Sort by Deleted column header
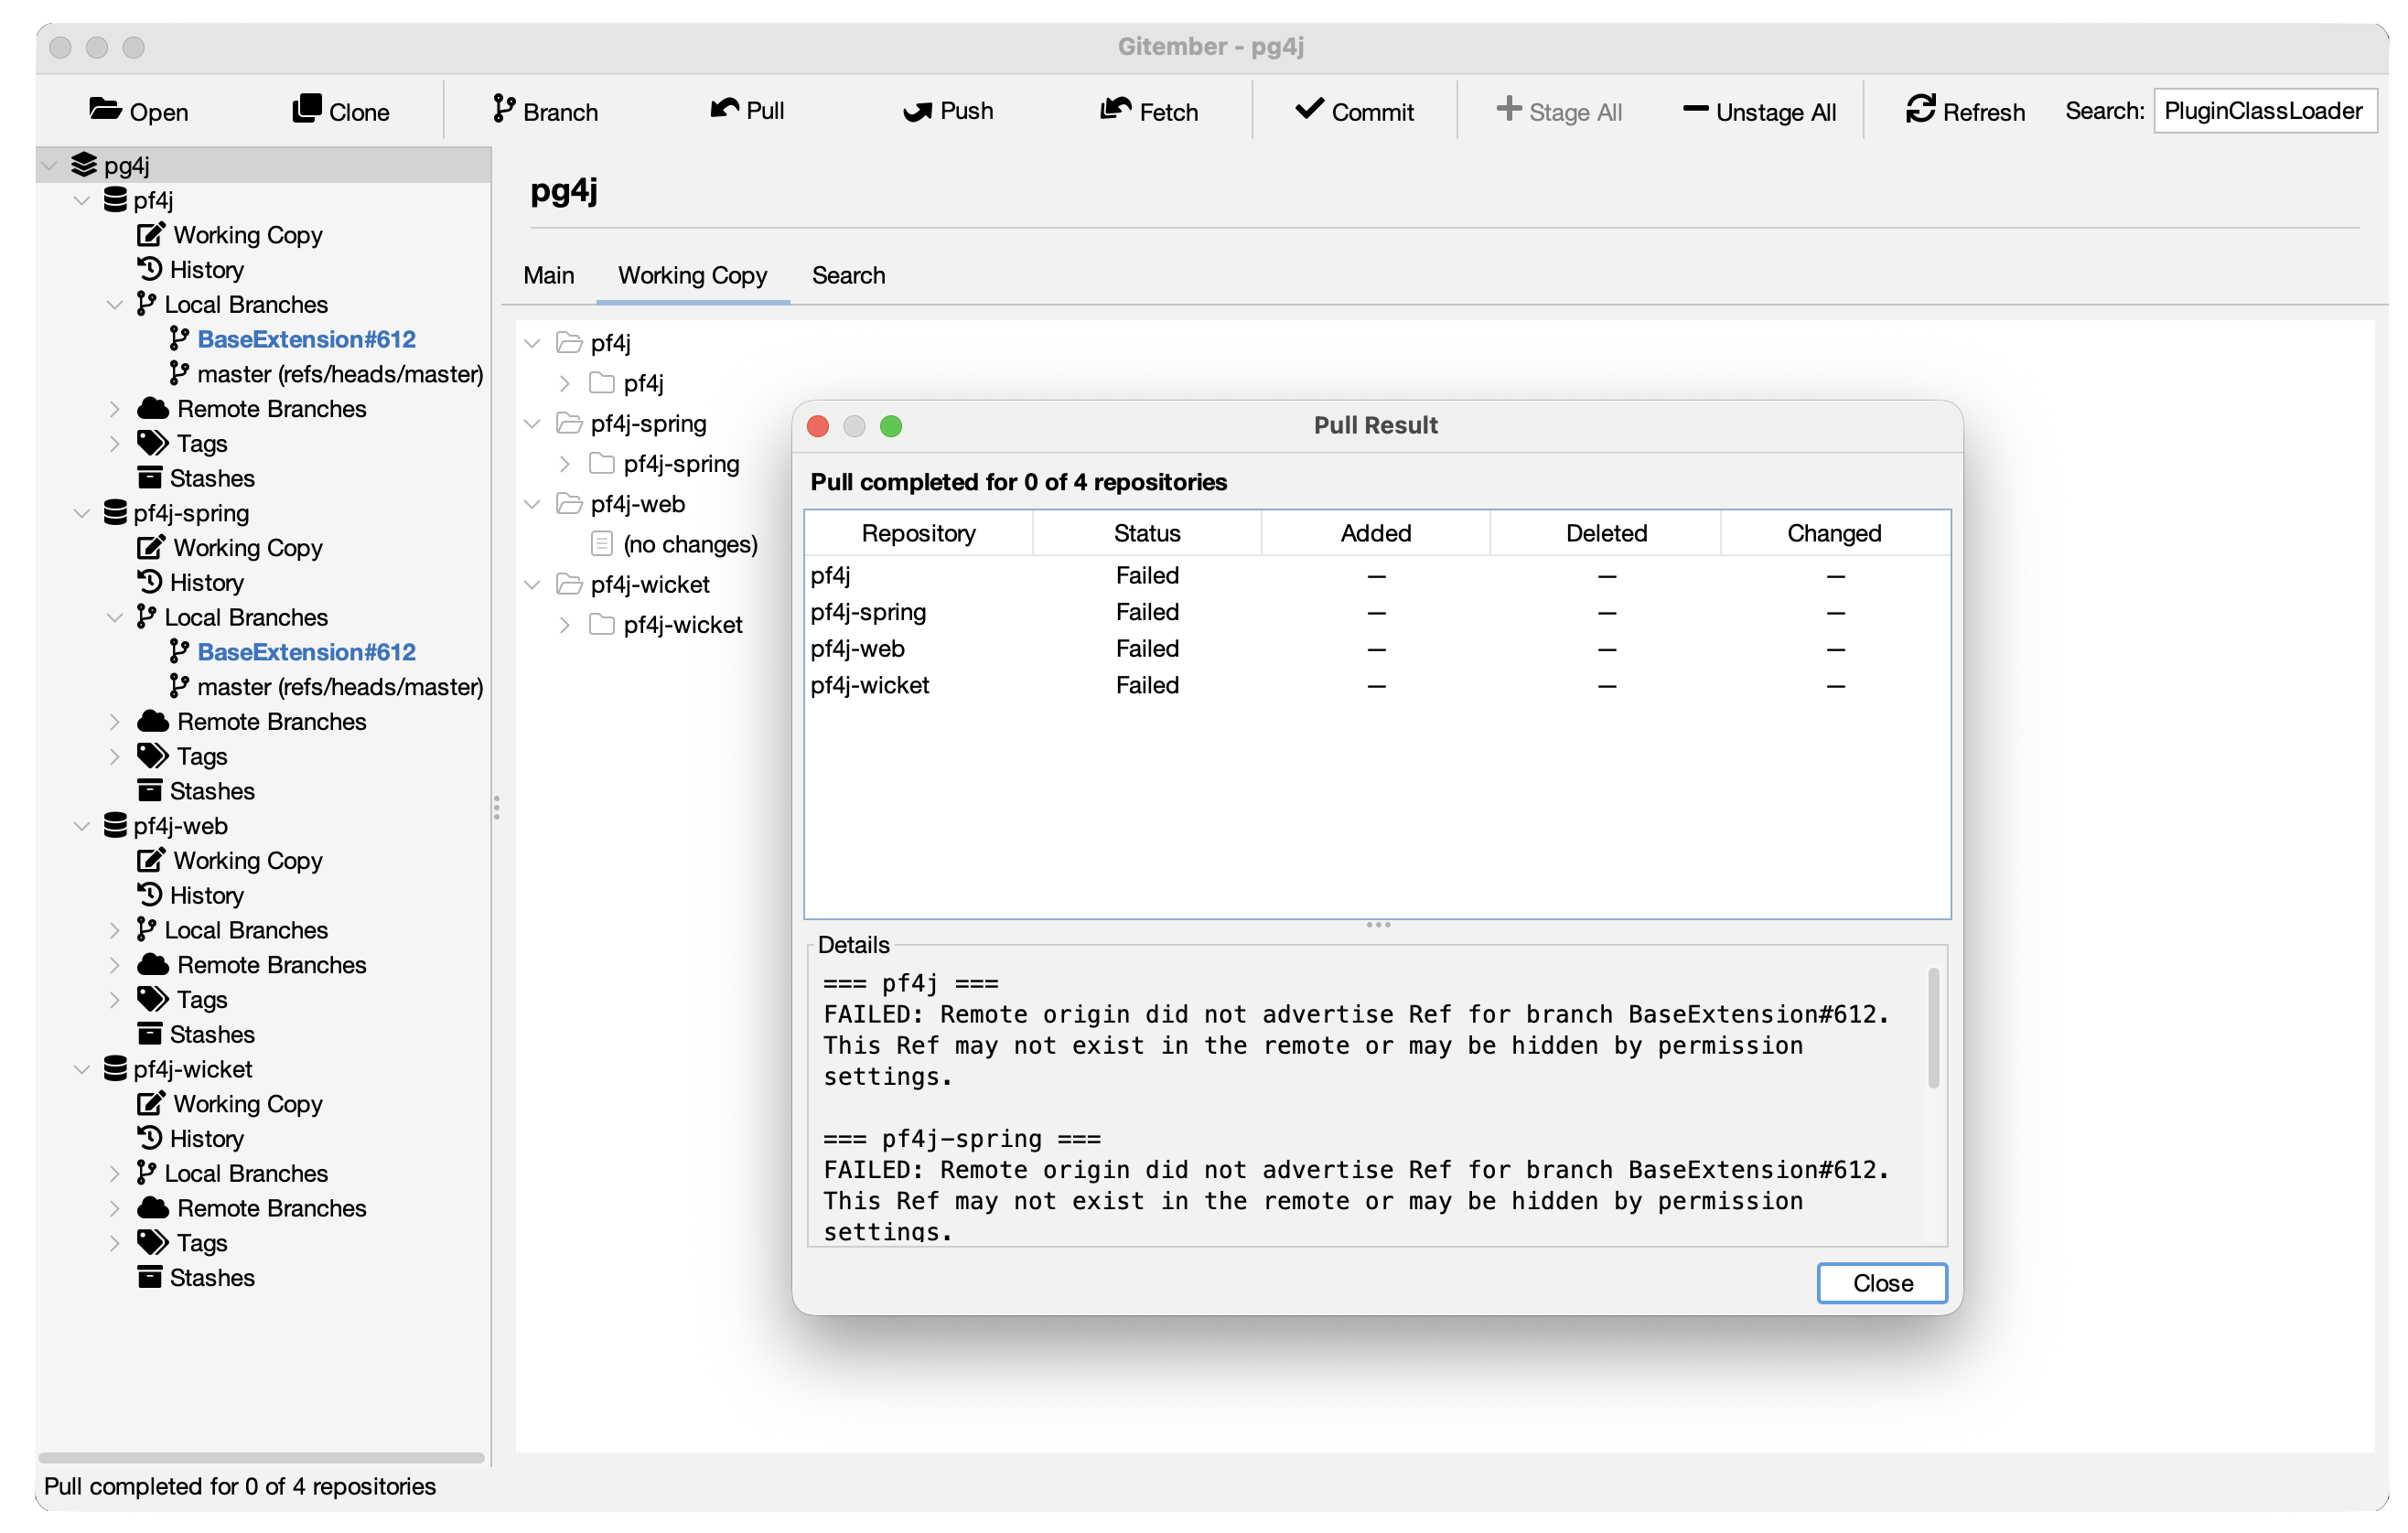 1606,533
